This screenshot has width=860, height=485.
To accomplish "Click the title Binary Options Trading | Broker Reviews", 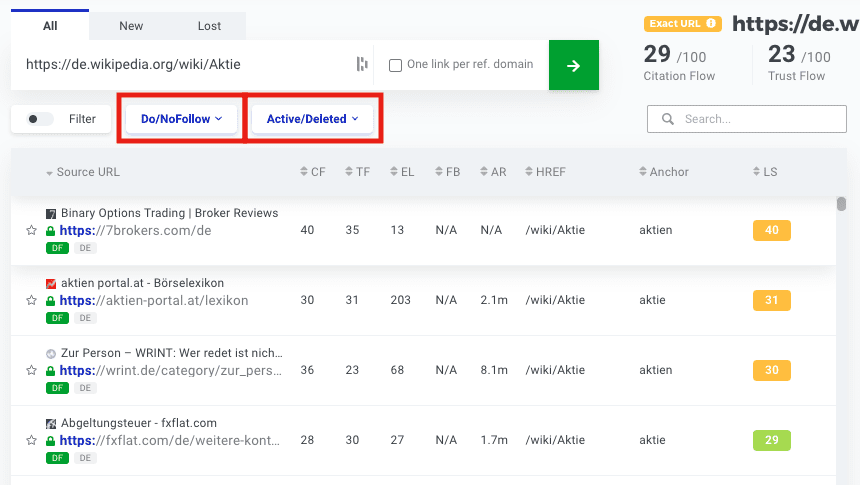I will (x=169, y=213).
